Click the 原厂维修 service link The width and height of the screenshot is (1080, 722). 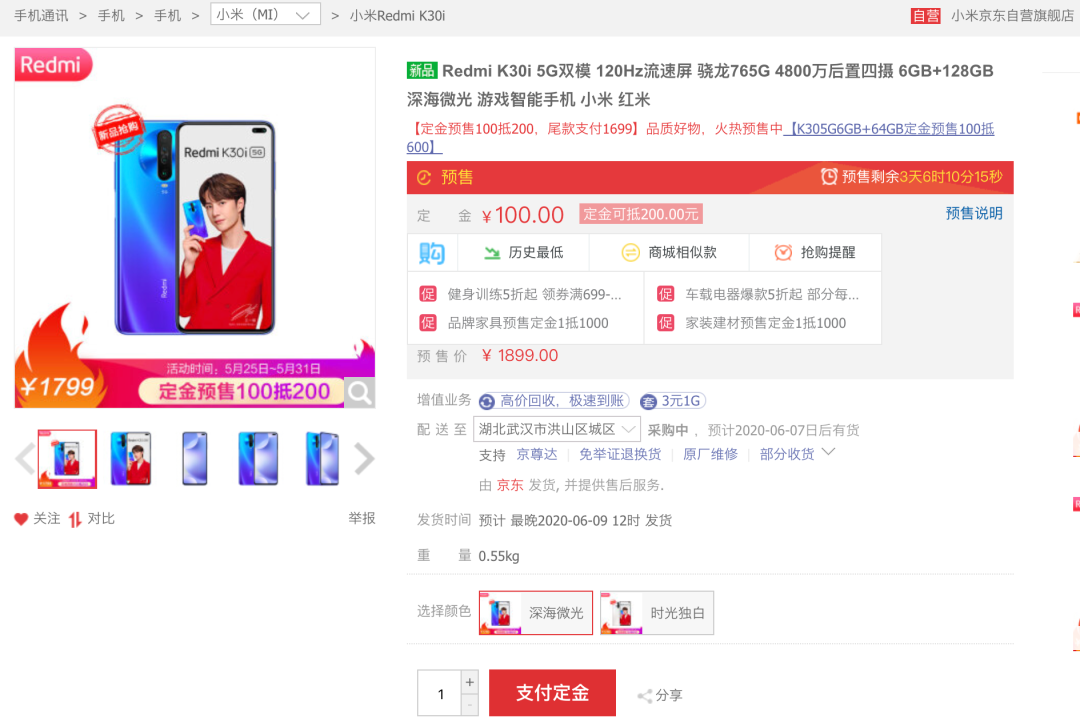coord(710,454)
